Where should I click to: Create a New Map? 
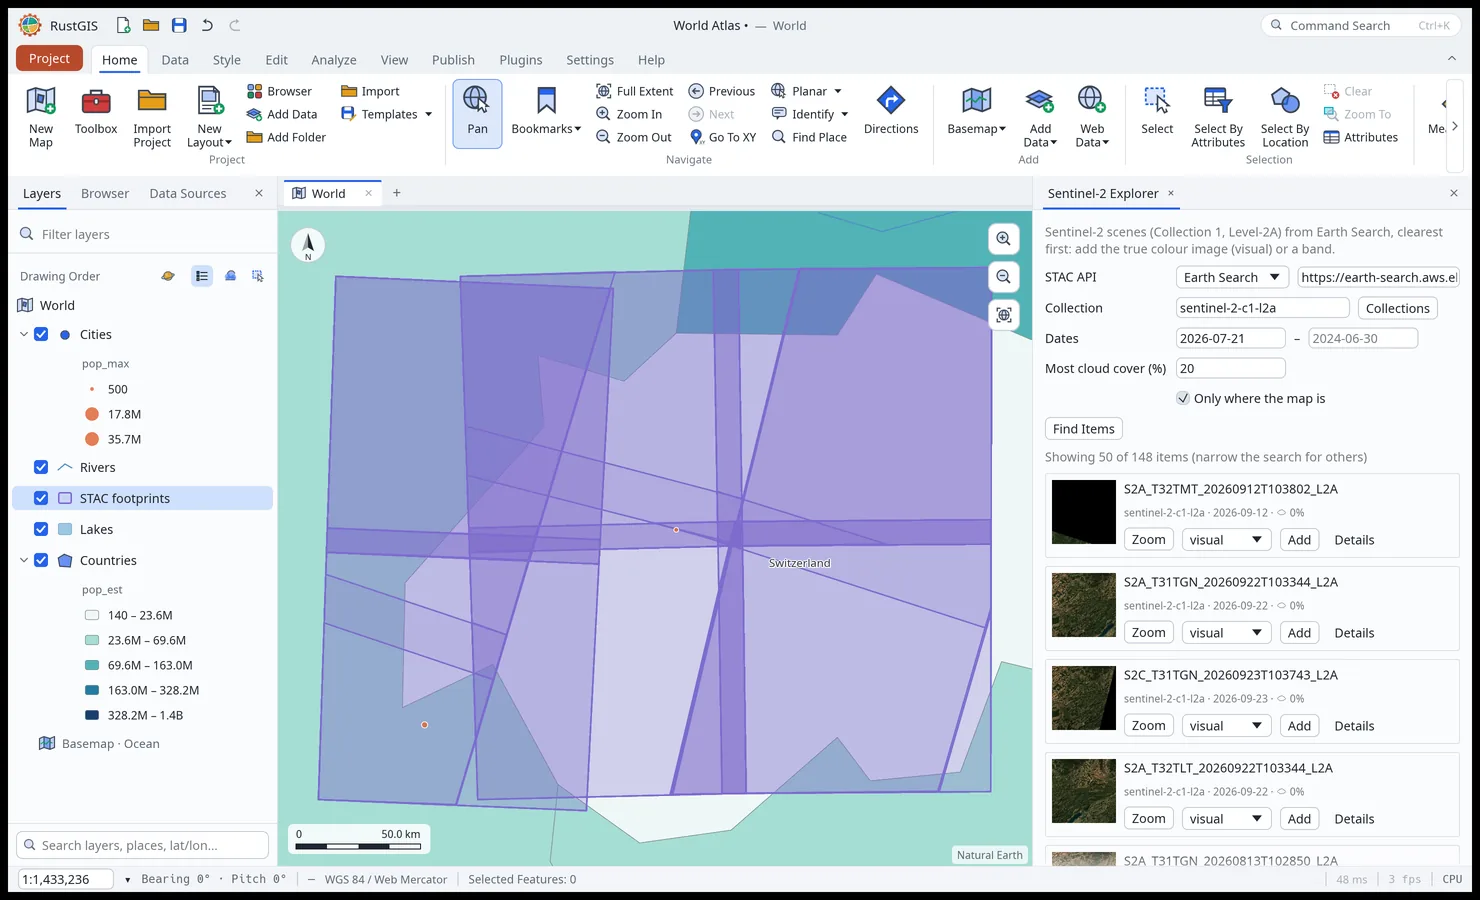[41, 117]
